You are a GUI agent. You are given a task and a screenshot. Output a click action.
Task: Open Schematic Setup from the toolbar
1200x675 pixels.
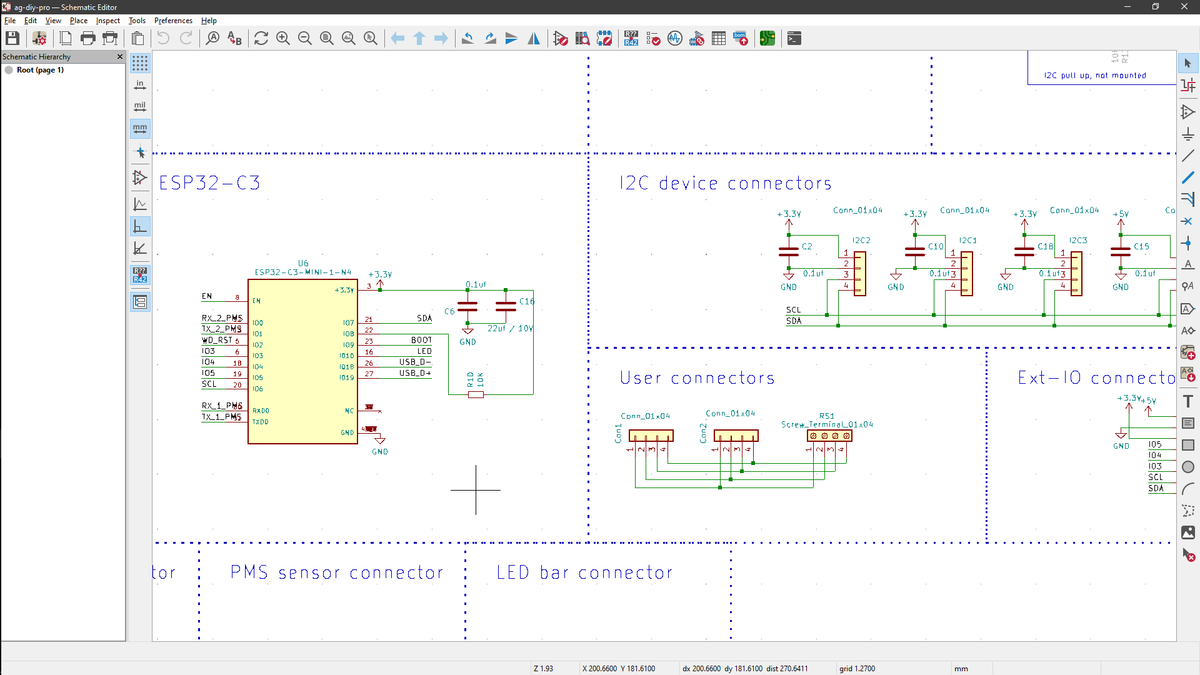(x=39, y=38)
